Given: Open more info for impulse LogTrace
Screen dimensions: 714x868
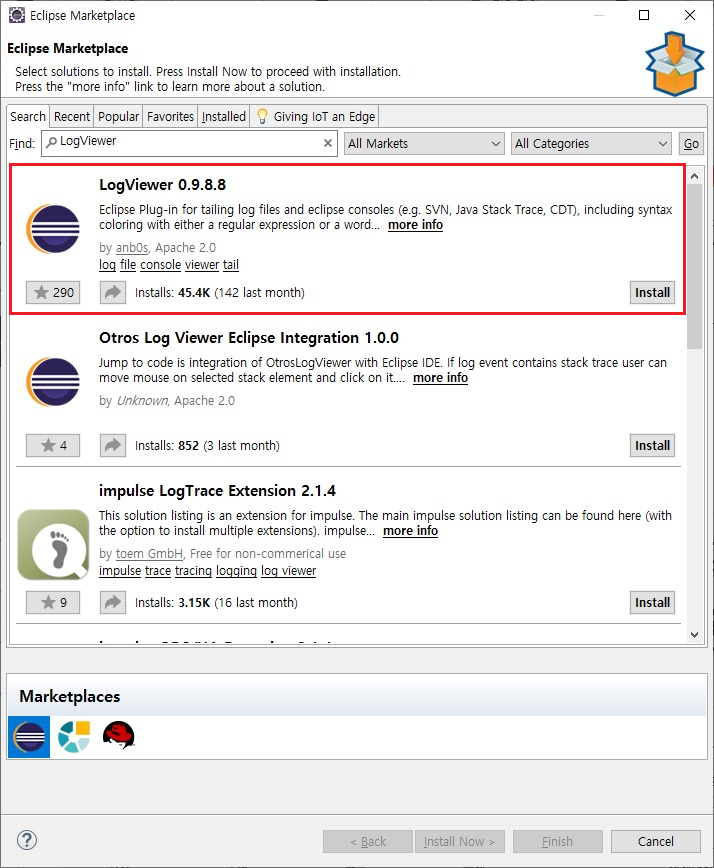Looking at the screenshot, I should pos(410,530).
